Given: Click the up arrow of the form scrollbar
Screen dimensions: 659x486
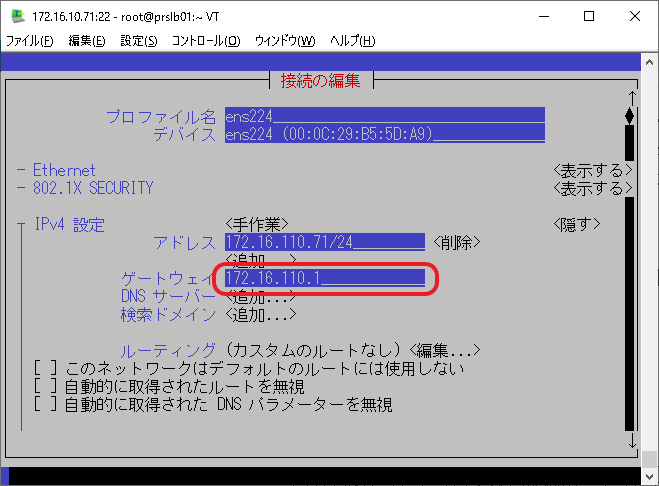Looking at the screenshot, I should pyautogui.click(x=630, y=98).
